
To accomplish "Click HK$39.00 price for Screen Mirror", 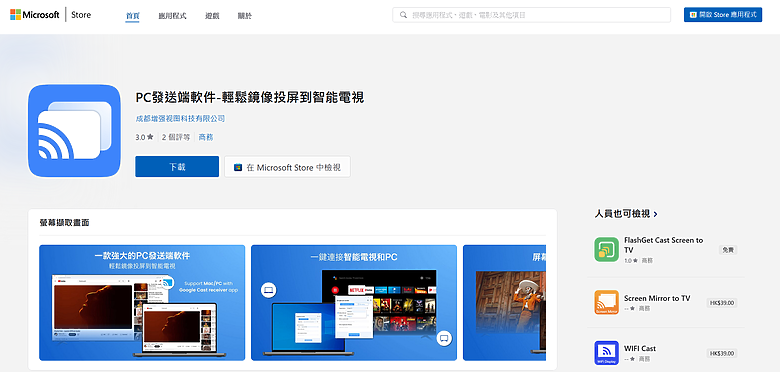I will (x=722, y=303).
